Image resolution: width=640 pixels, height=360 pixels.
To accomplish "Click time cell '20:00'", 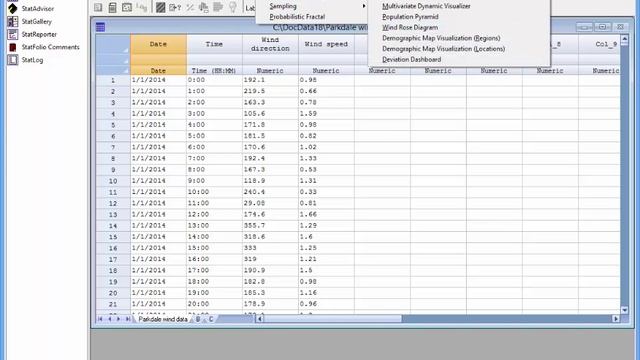I will coord(214,304).
